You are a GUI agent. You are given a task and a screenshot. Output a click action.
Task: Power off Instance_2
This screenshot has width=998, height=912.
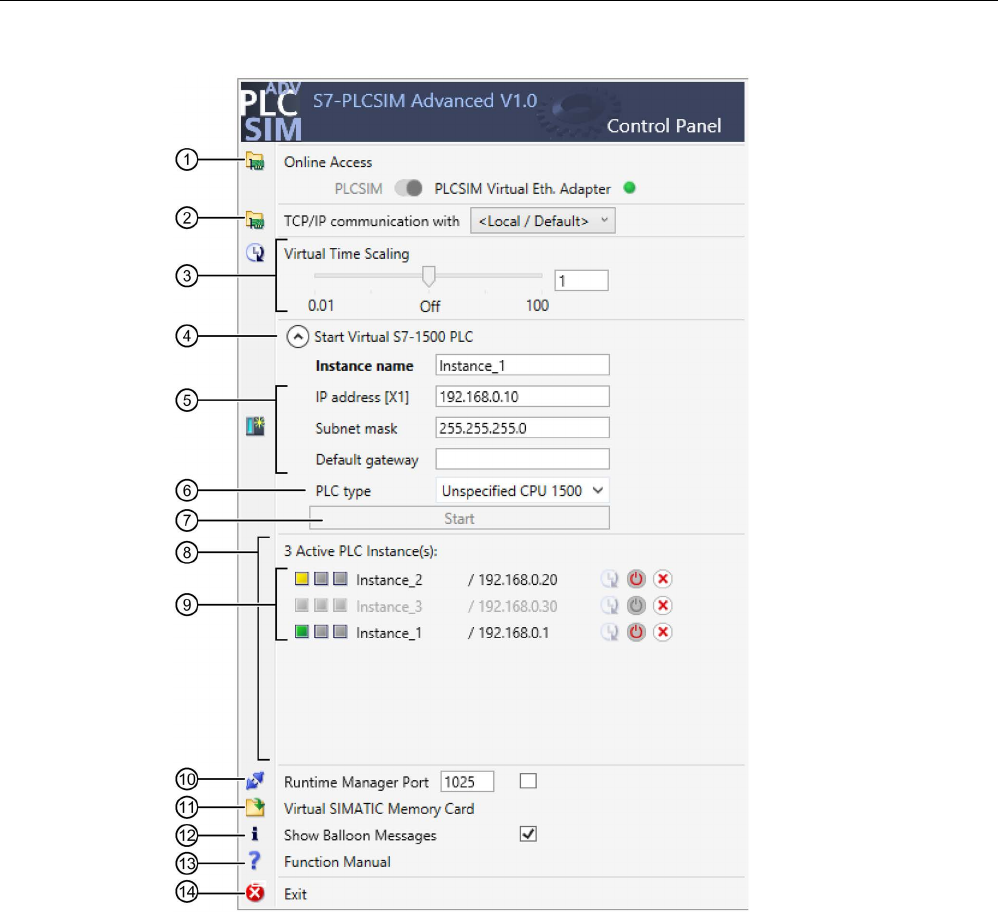[636, 579]
